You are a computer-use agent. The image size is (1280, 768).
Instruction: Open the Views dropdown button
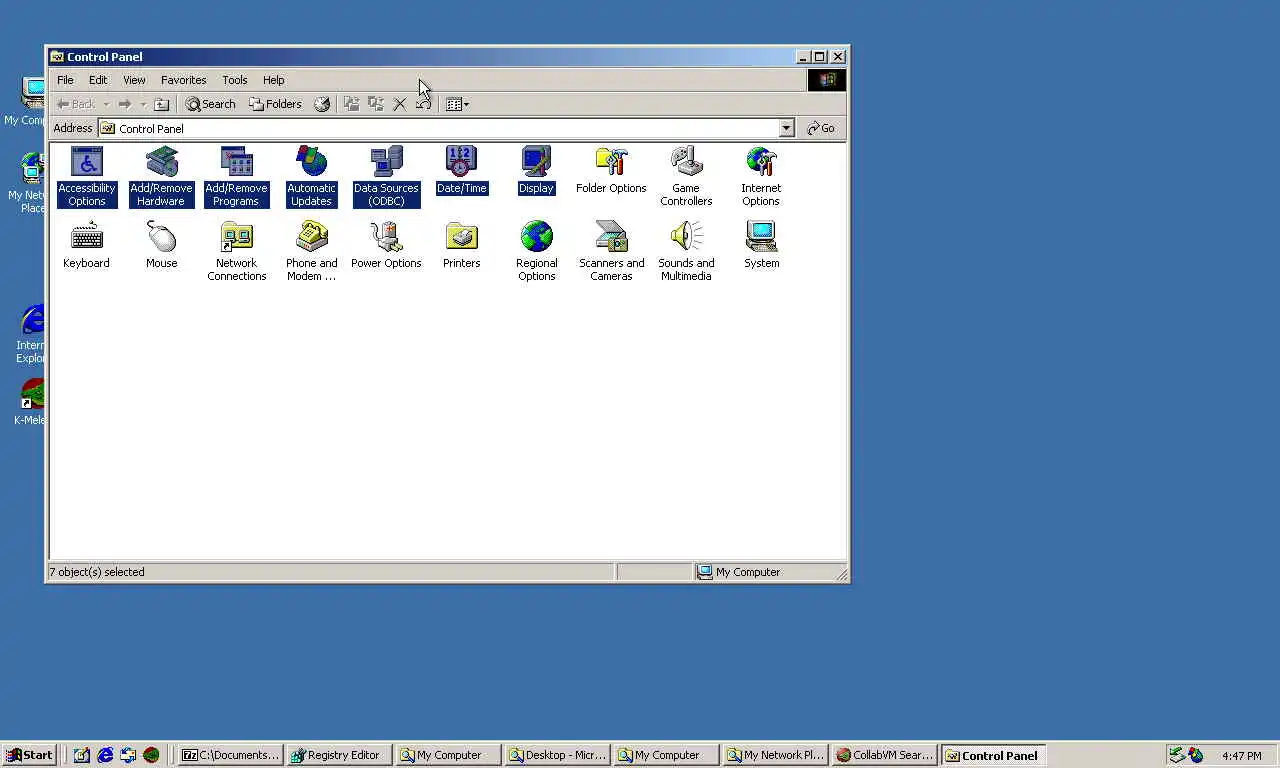(457, 104)
